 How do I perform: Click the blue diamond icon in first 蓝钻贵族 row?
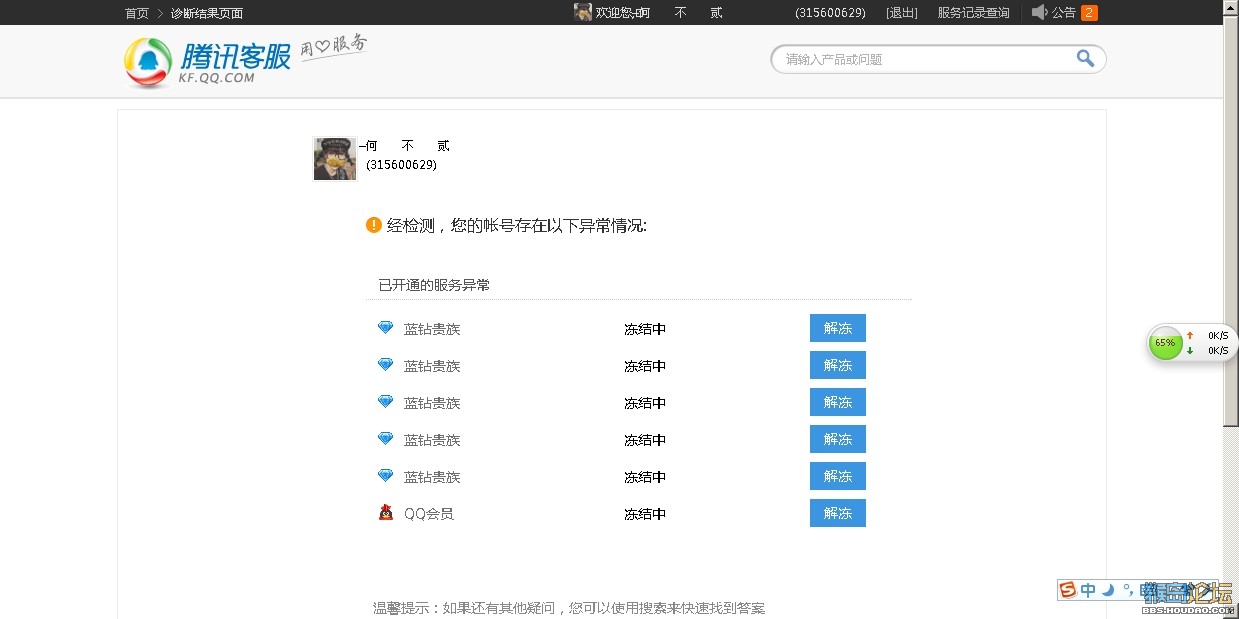coord(386,328)
